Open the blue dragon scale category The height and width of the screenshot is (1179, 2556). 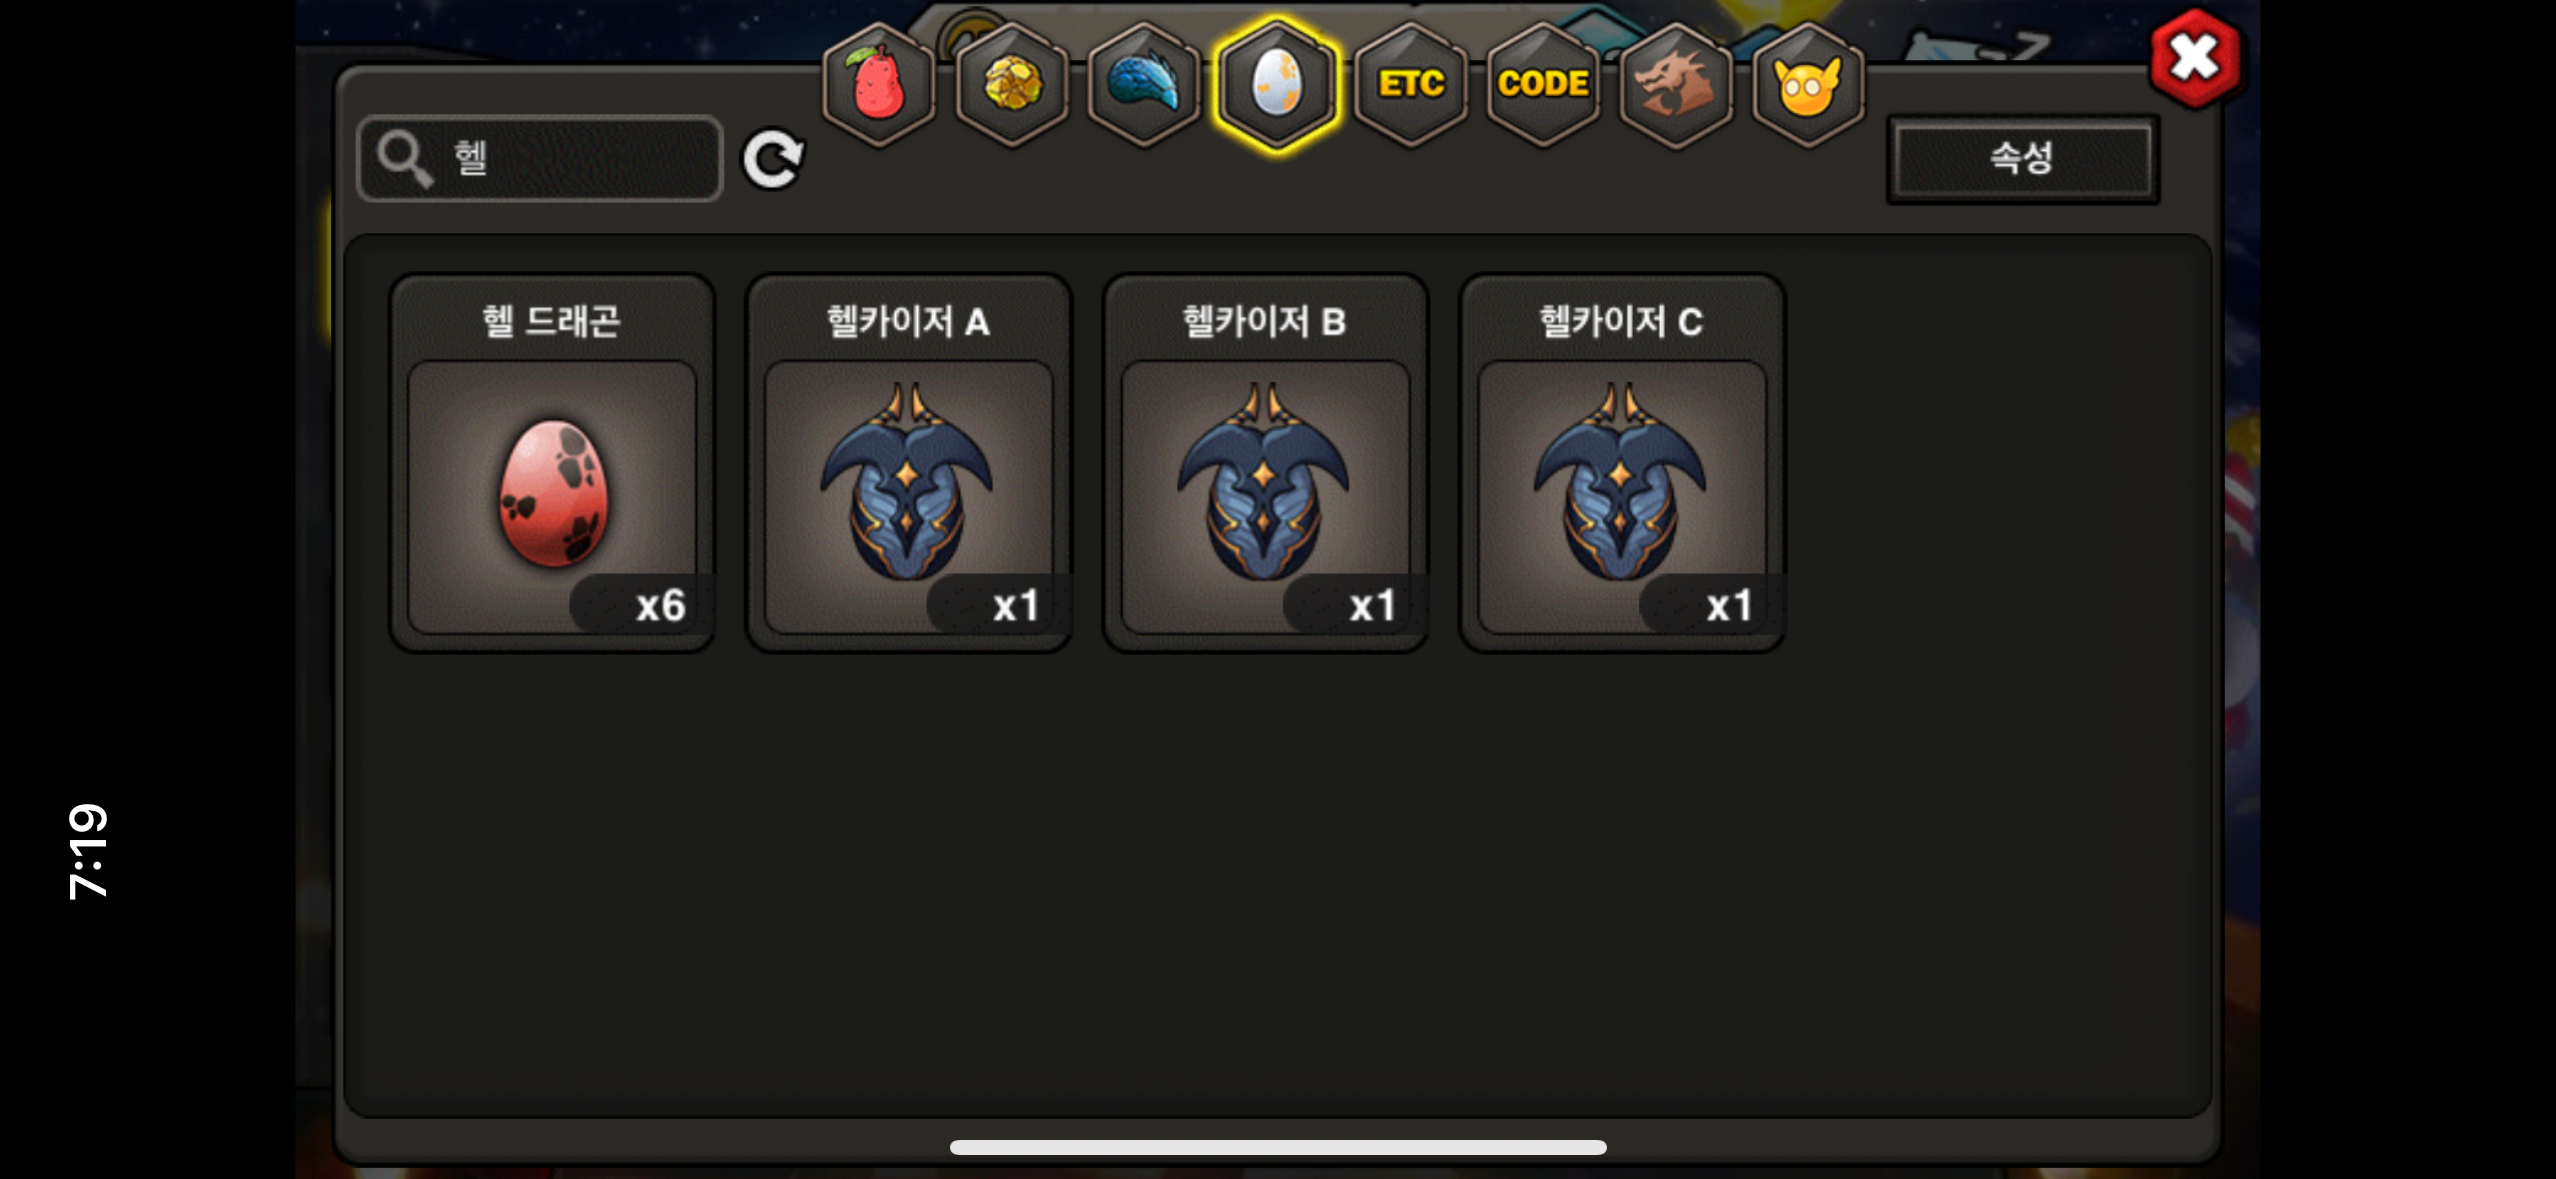(1144, 84)
